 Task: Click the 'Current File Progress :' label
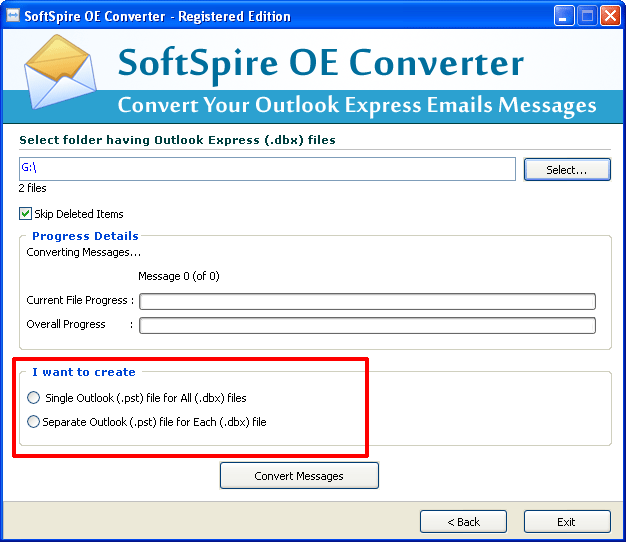click(80, 300)
